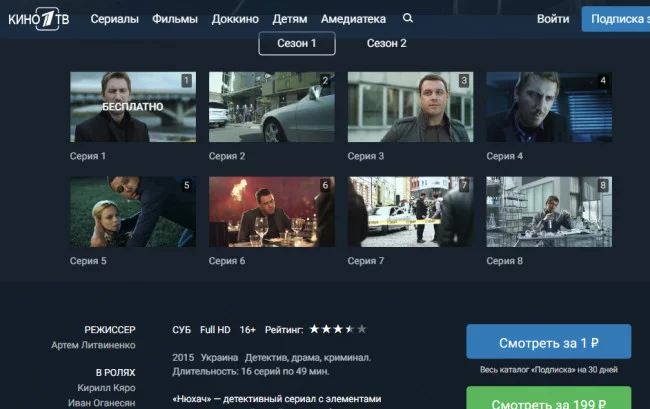Open the Серия 7 thumbnail

tap(410, 212)
